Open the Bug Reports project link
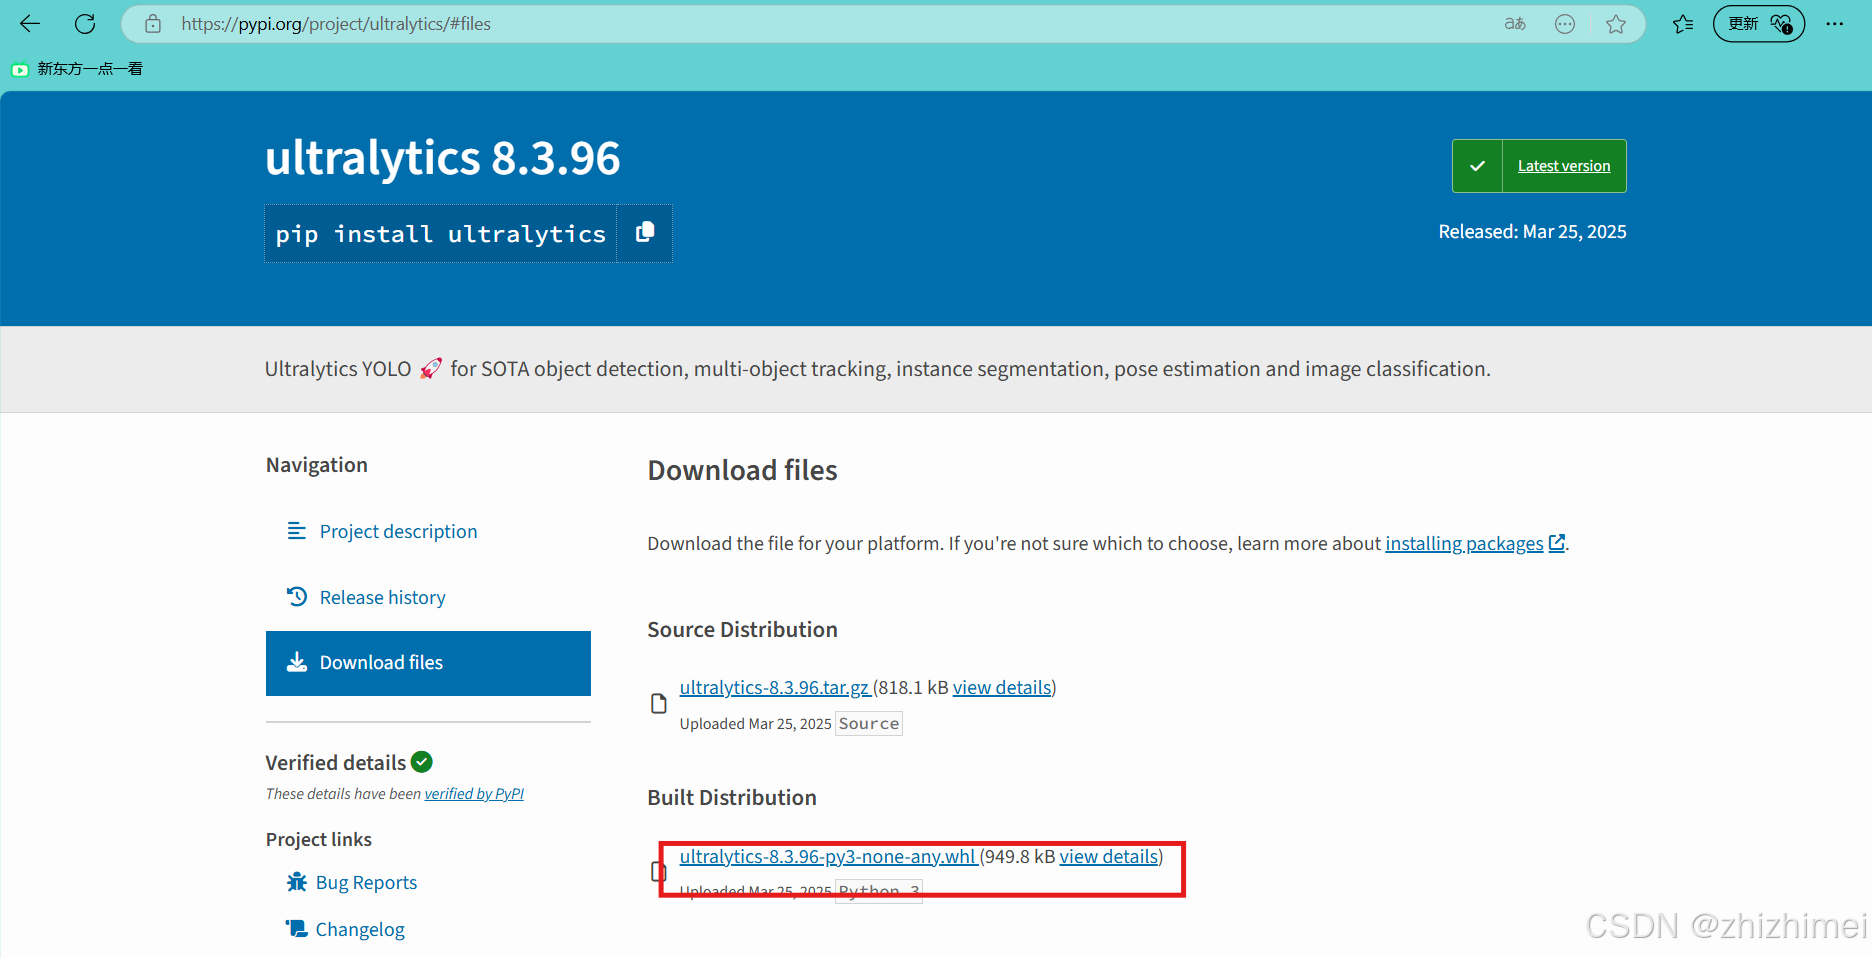 click(366, 882)
